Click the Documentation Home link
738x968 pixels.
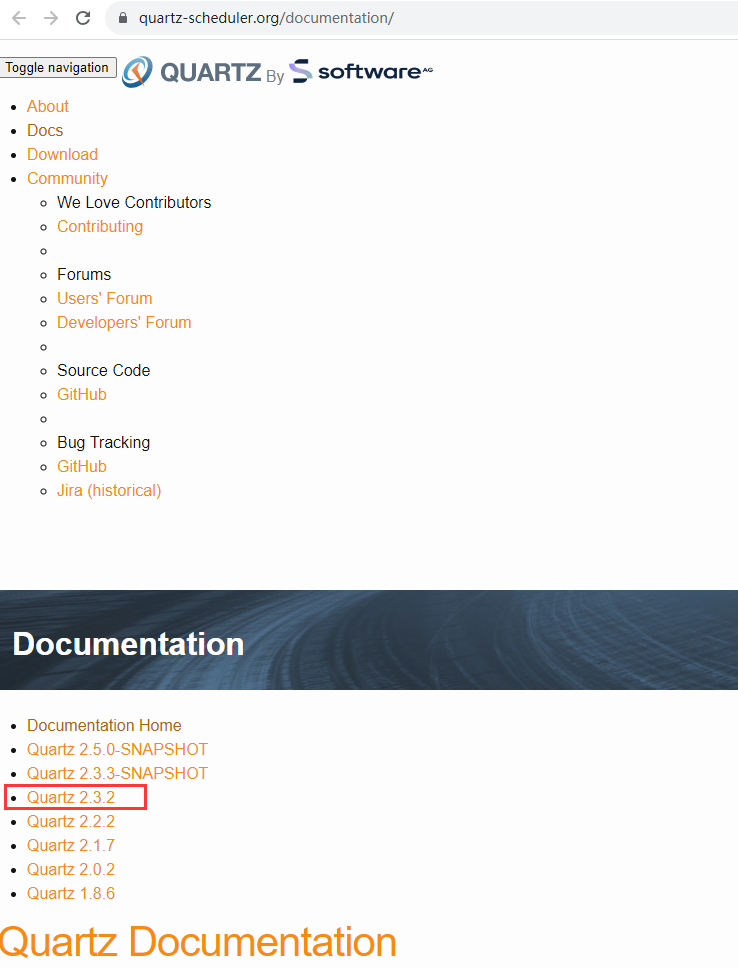(104, 725)
